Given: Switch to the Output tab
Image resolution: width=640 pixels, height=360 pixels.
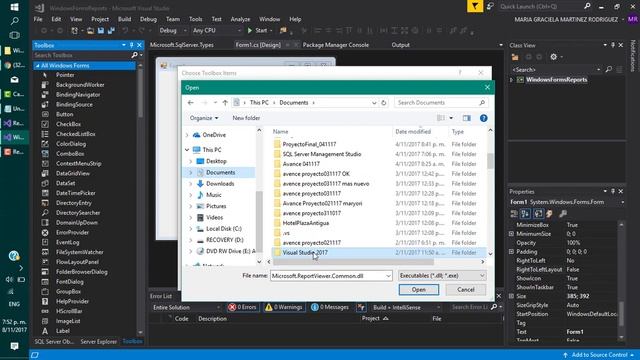Looking at the screenshot, I should click(x=400, y=45).
